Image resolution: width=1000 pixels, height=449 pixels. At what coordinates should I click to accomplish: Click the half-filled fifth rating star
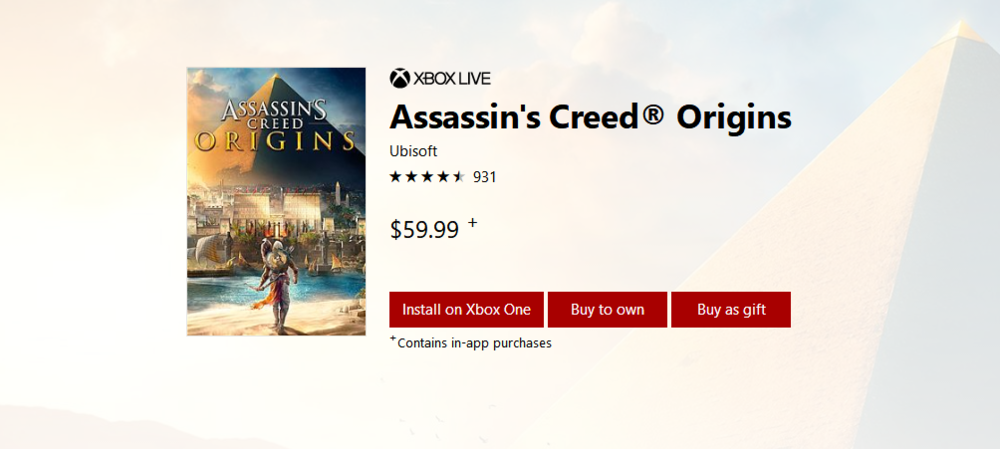[458, 177]
